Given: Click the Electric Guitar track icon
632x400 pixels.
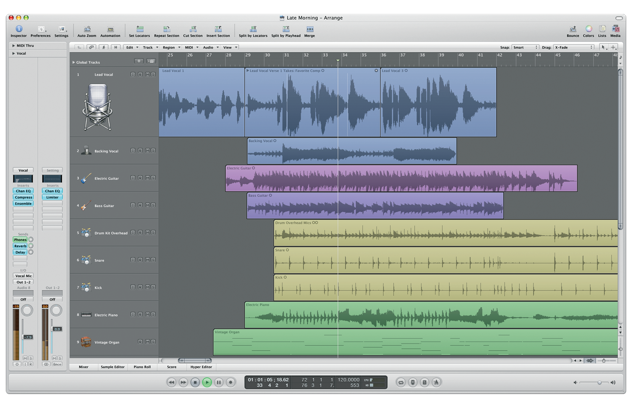Looking at the screenshot, I should (86, 178).
